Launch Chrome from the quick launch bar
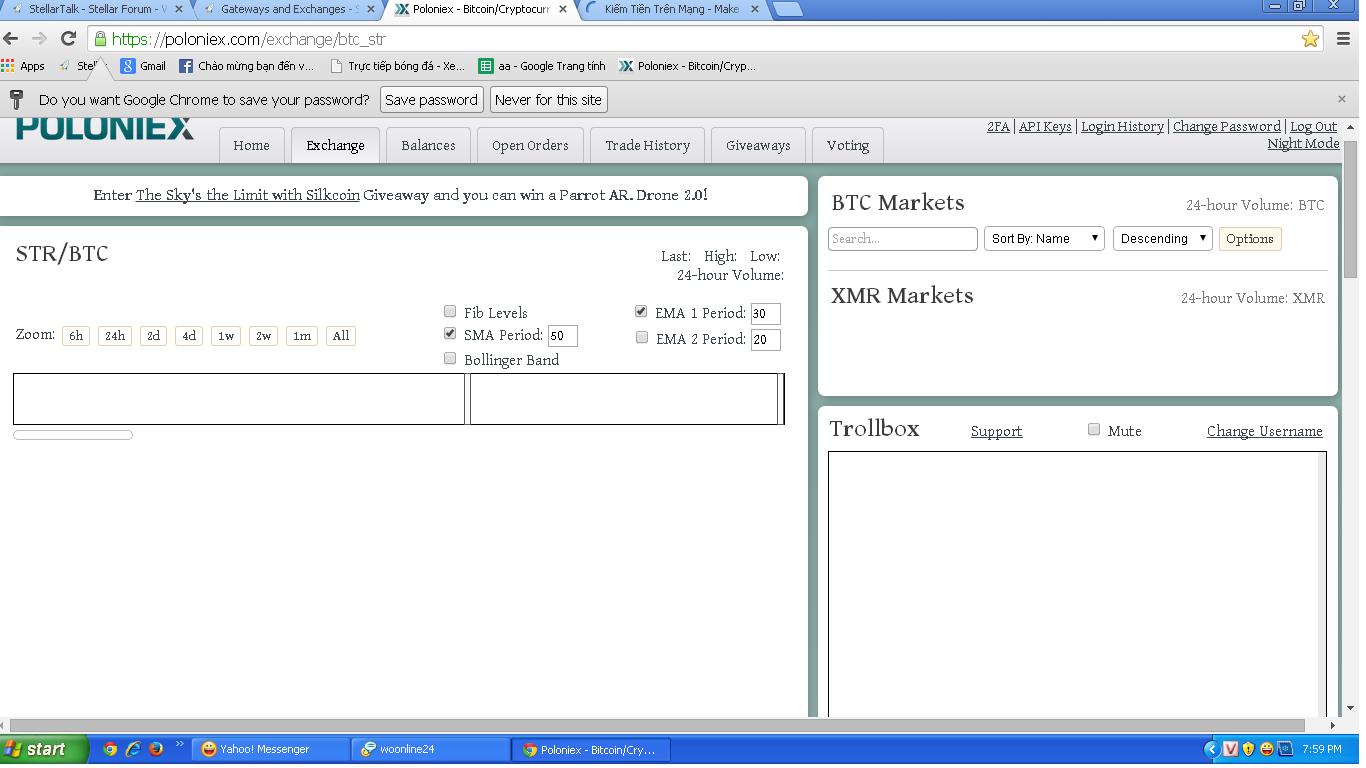Screen dimensions: 1366x768 click(110, 749)
